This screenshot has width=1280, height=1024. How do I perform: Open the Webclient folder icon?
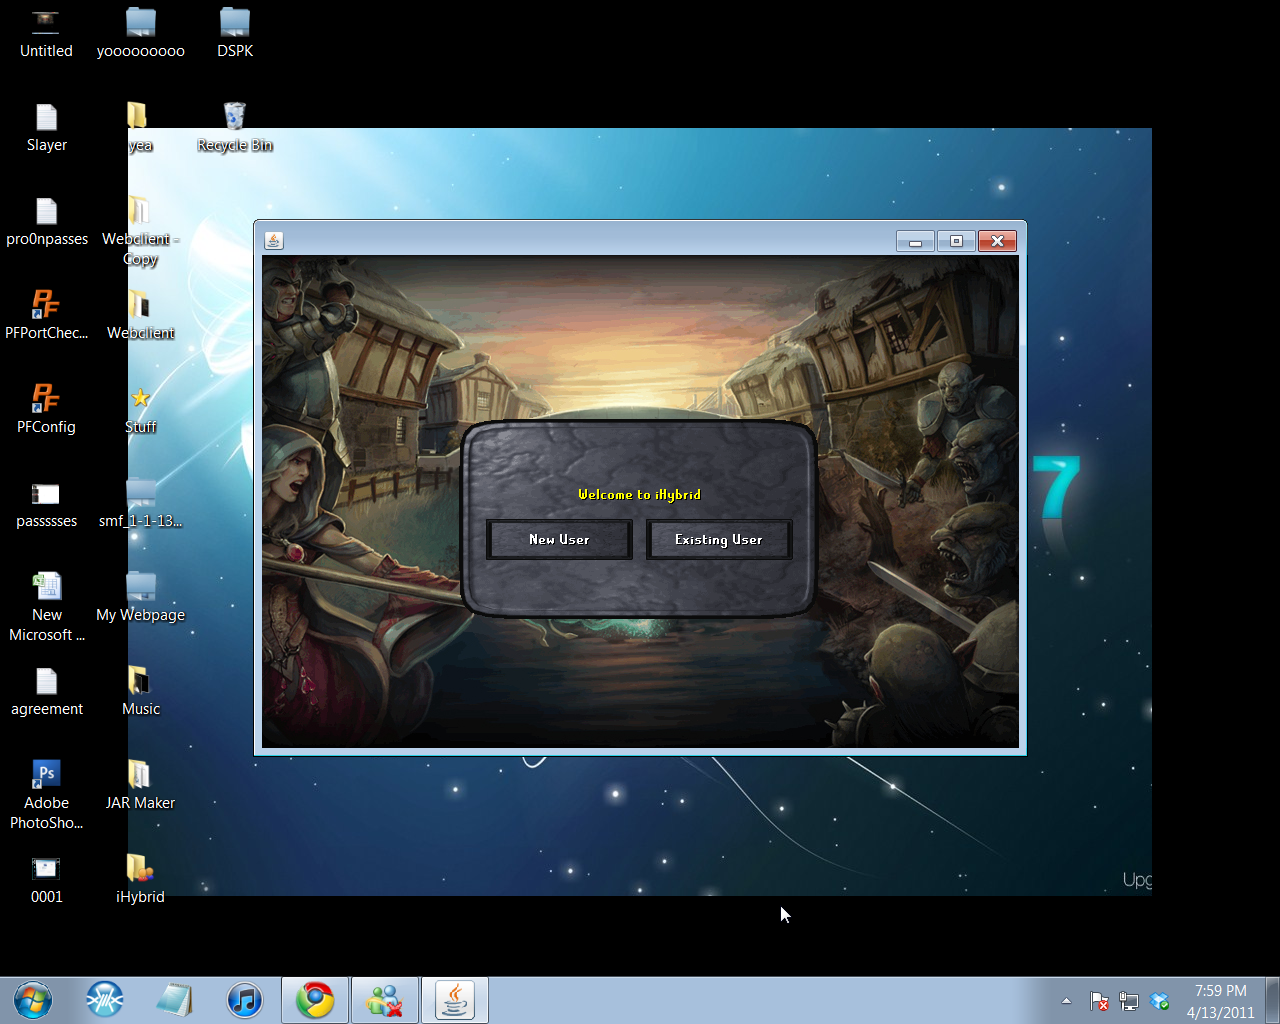tap(140, 314)
